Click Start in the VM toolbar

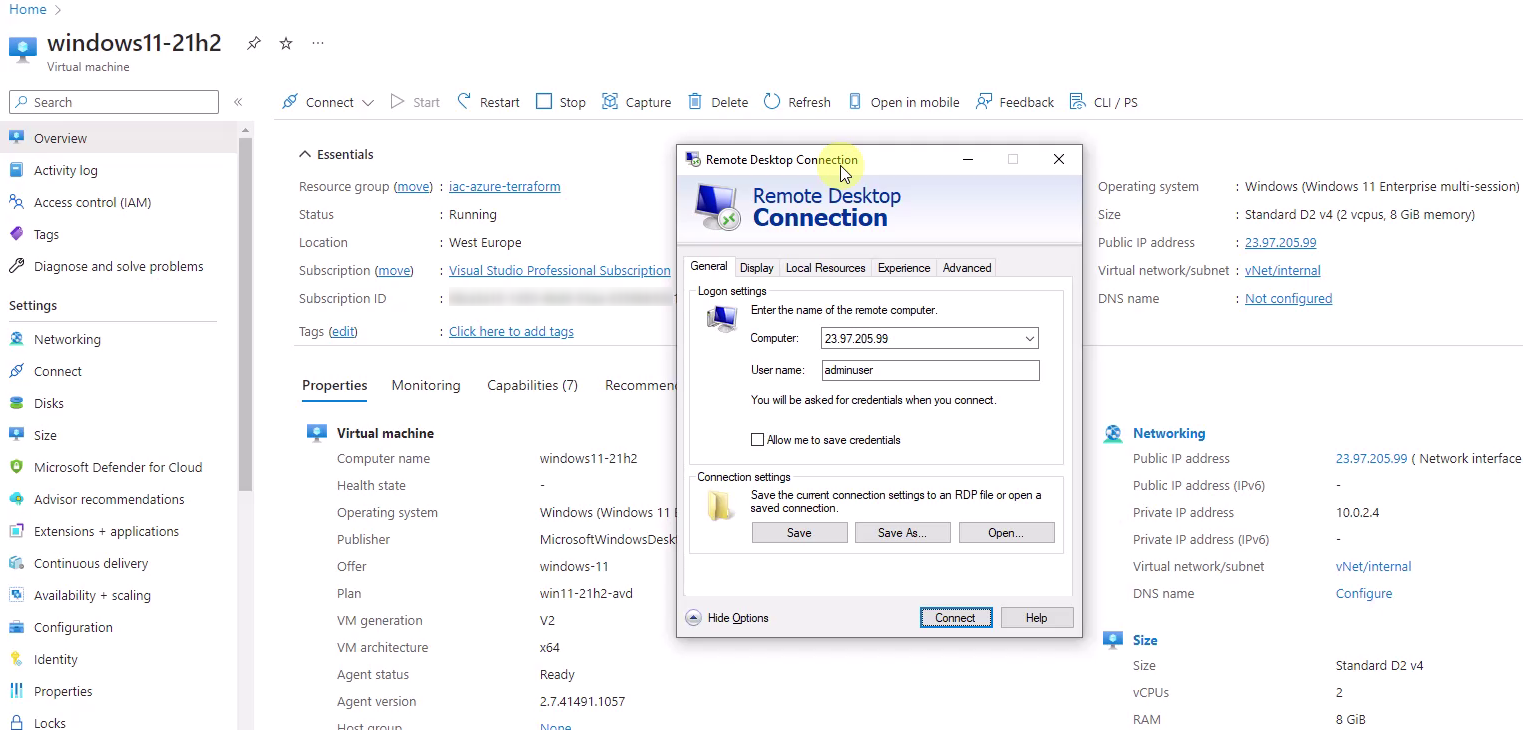(x=415, y=102)
